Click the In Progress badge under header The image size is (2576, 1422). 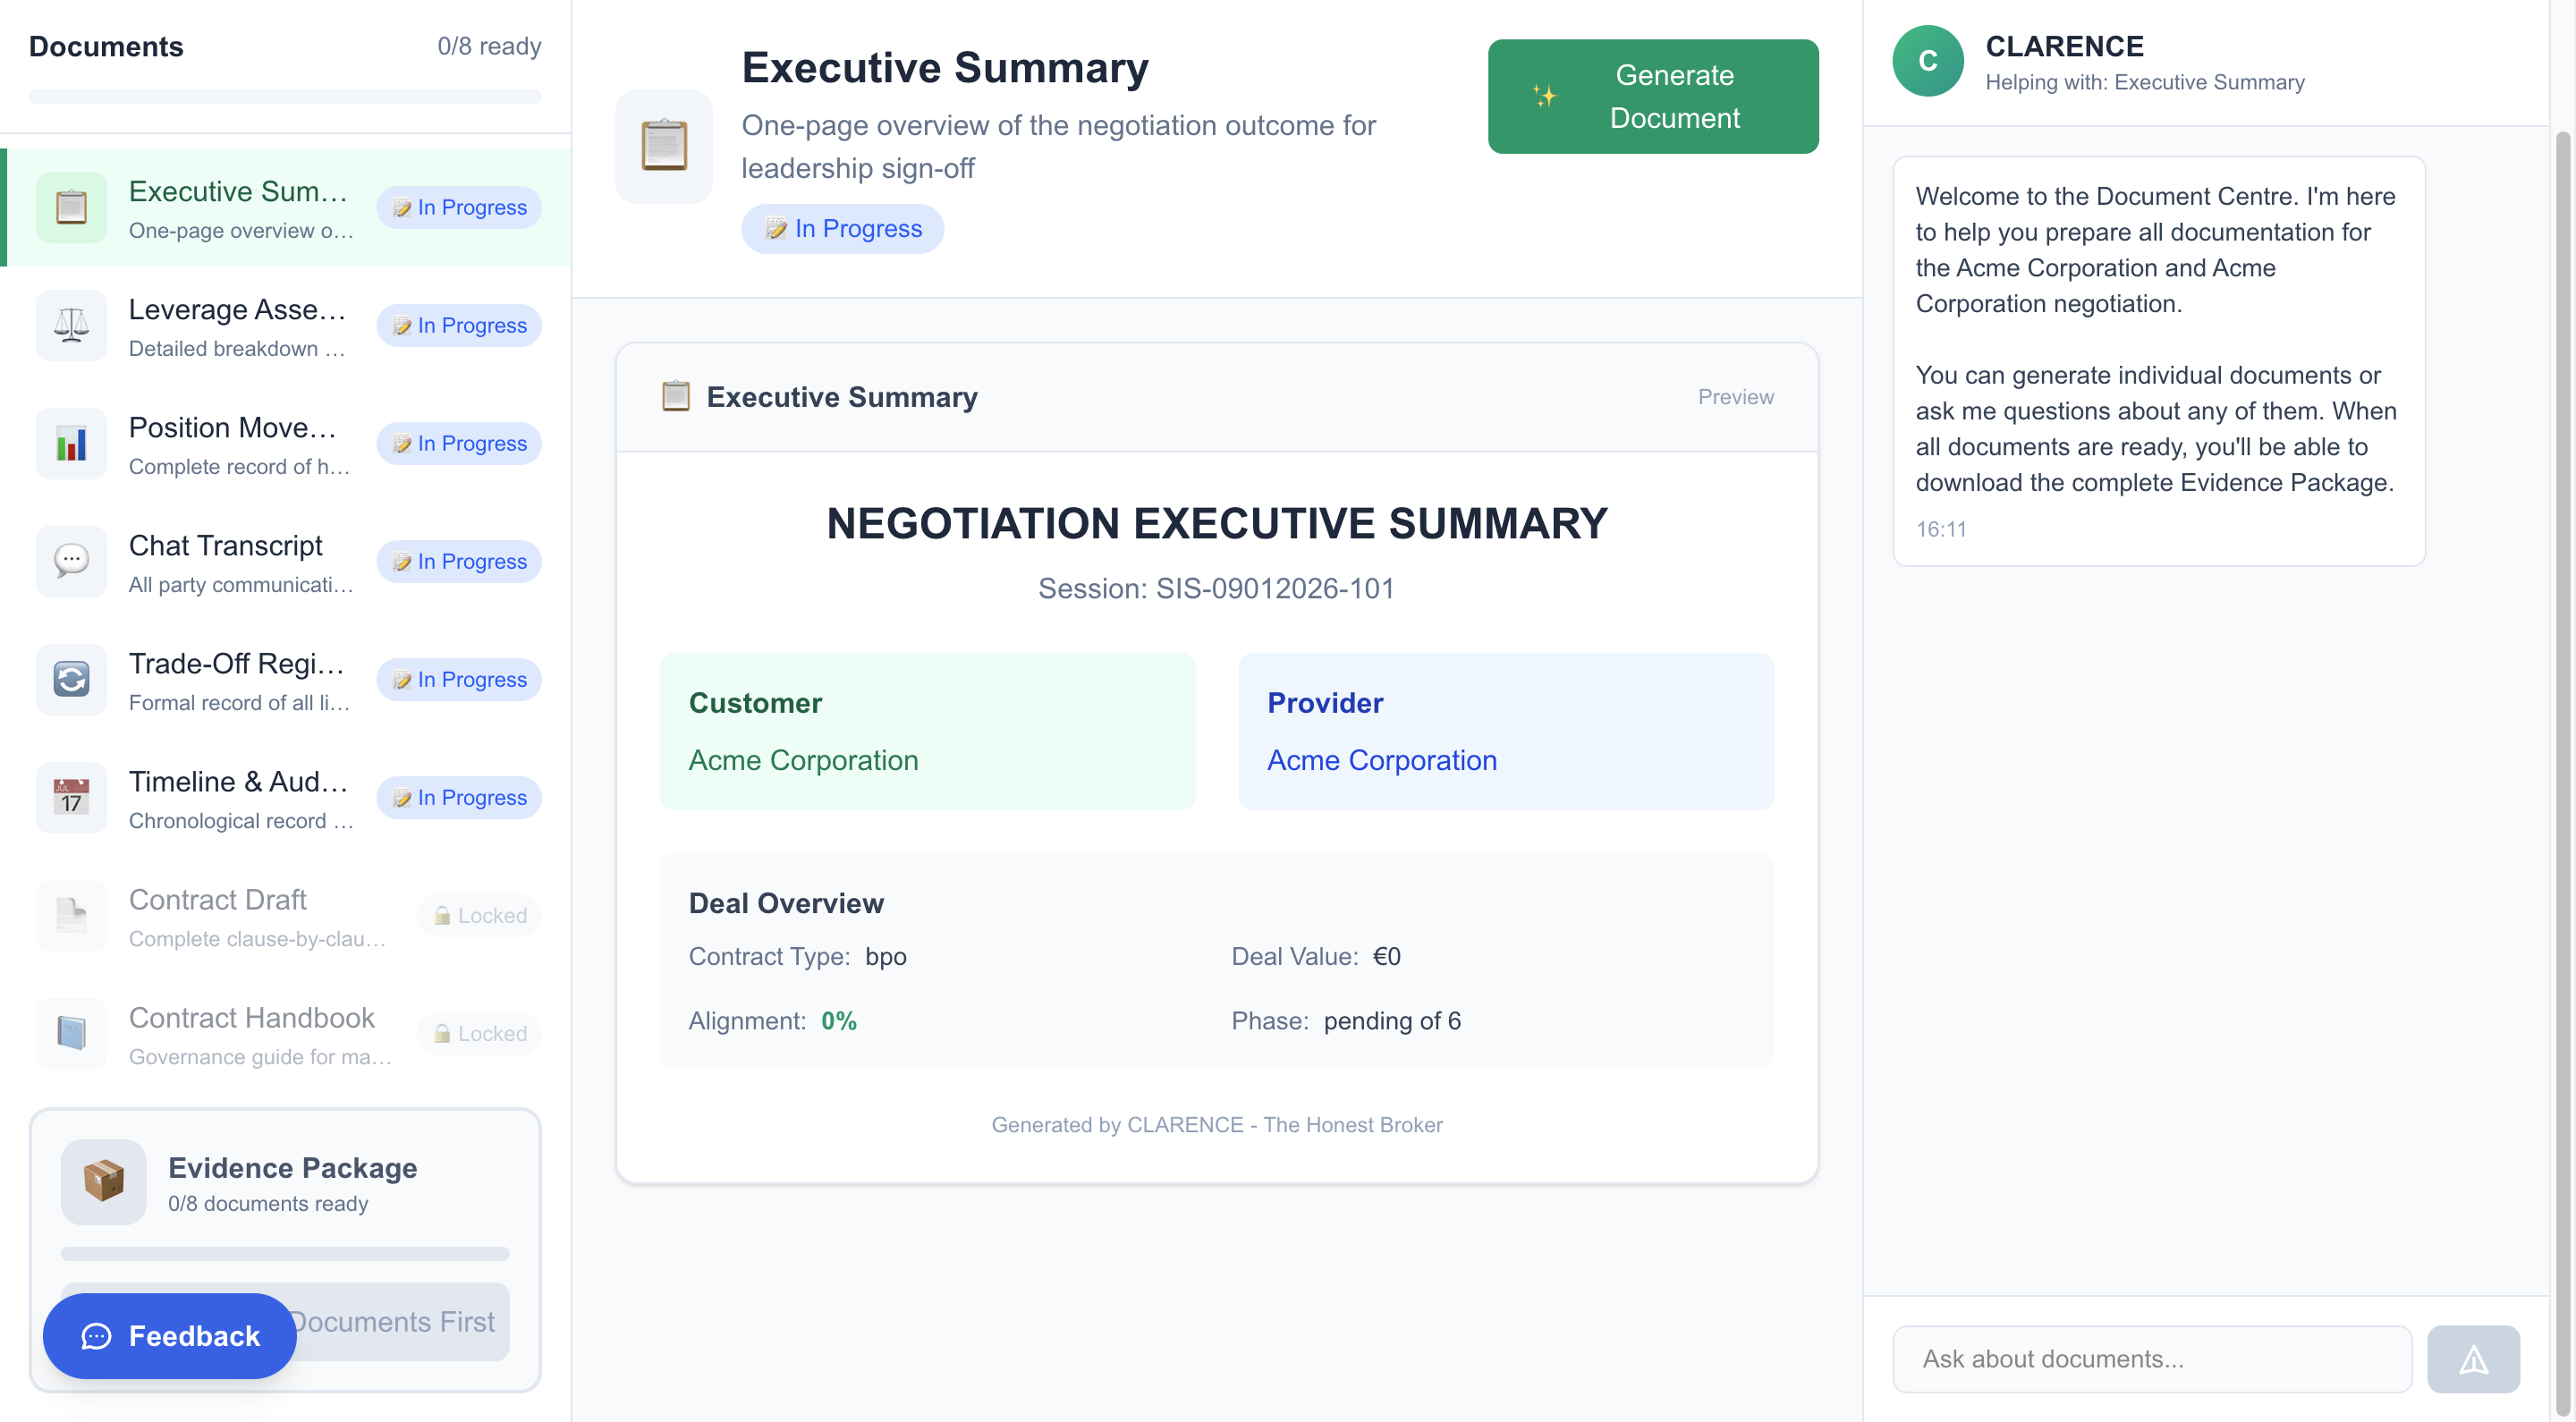[x=842, y=229]
